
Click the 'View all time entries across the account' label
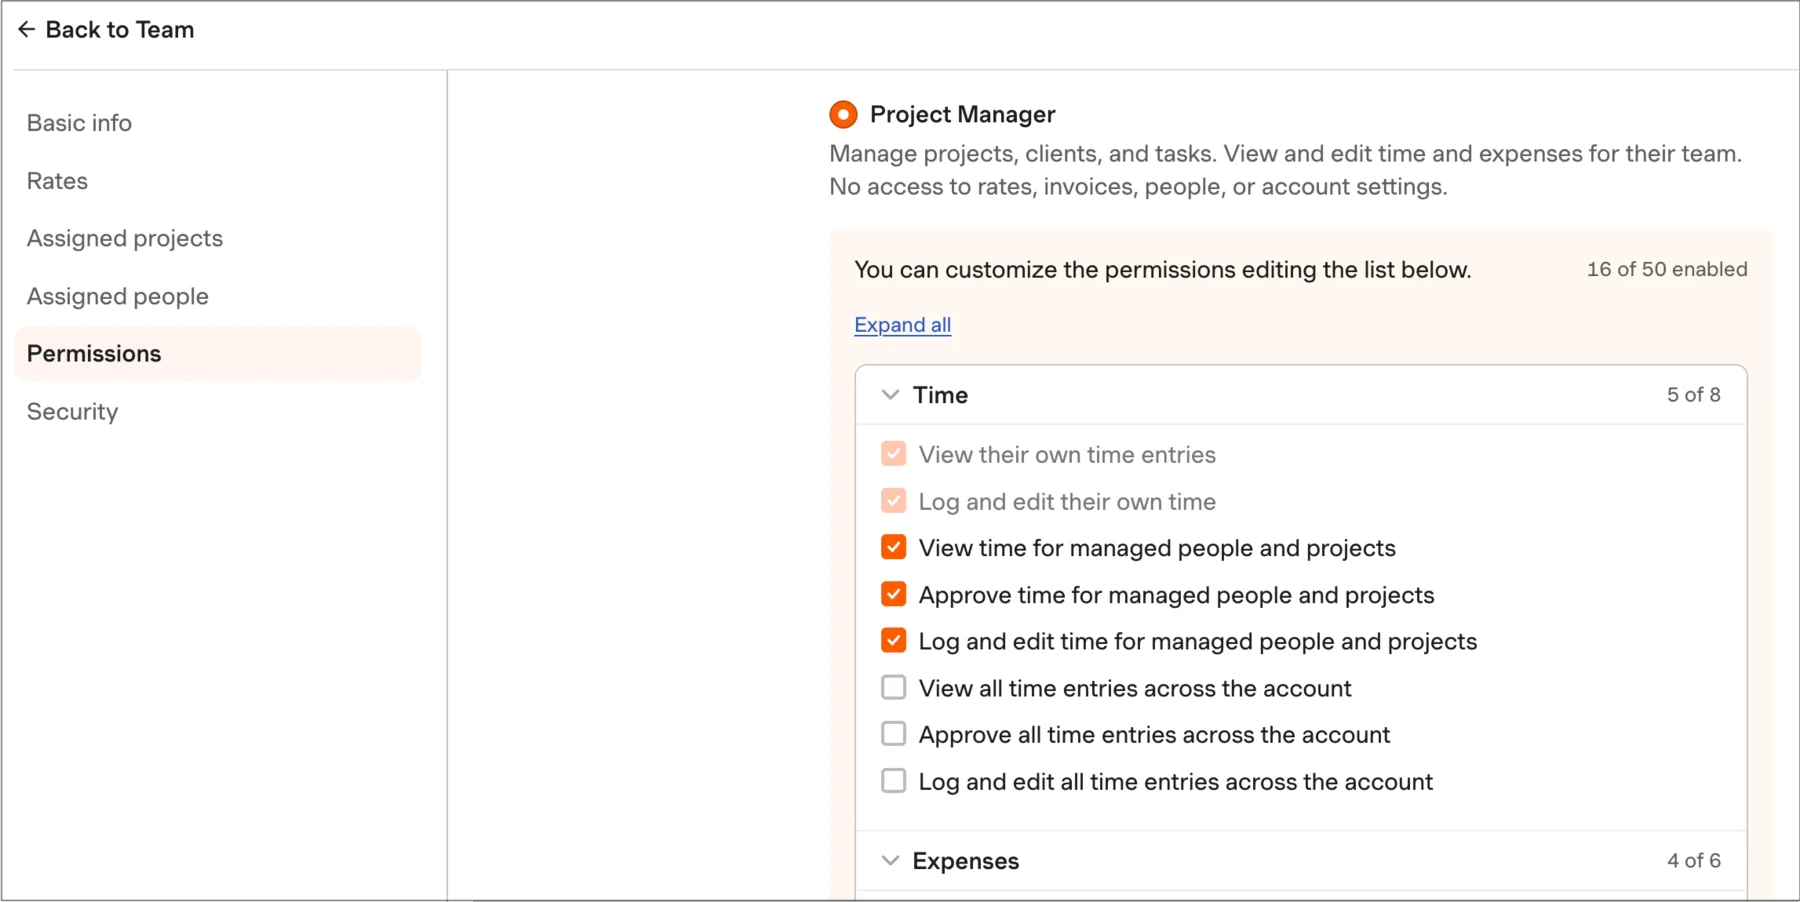point(1135,688)
